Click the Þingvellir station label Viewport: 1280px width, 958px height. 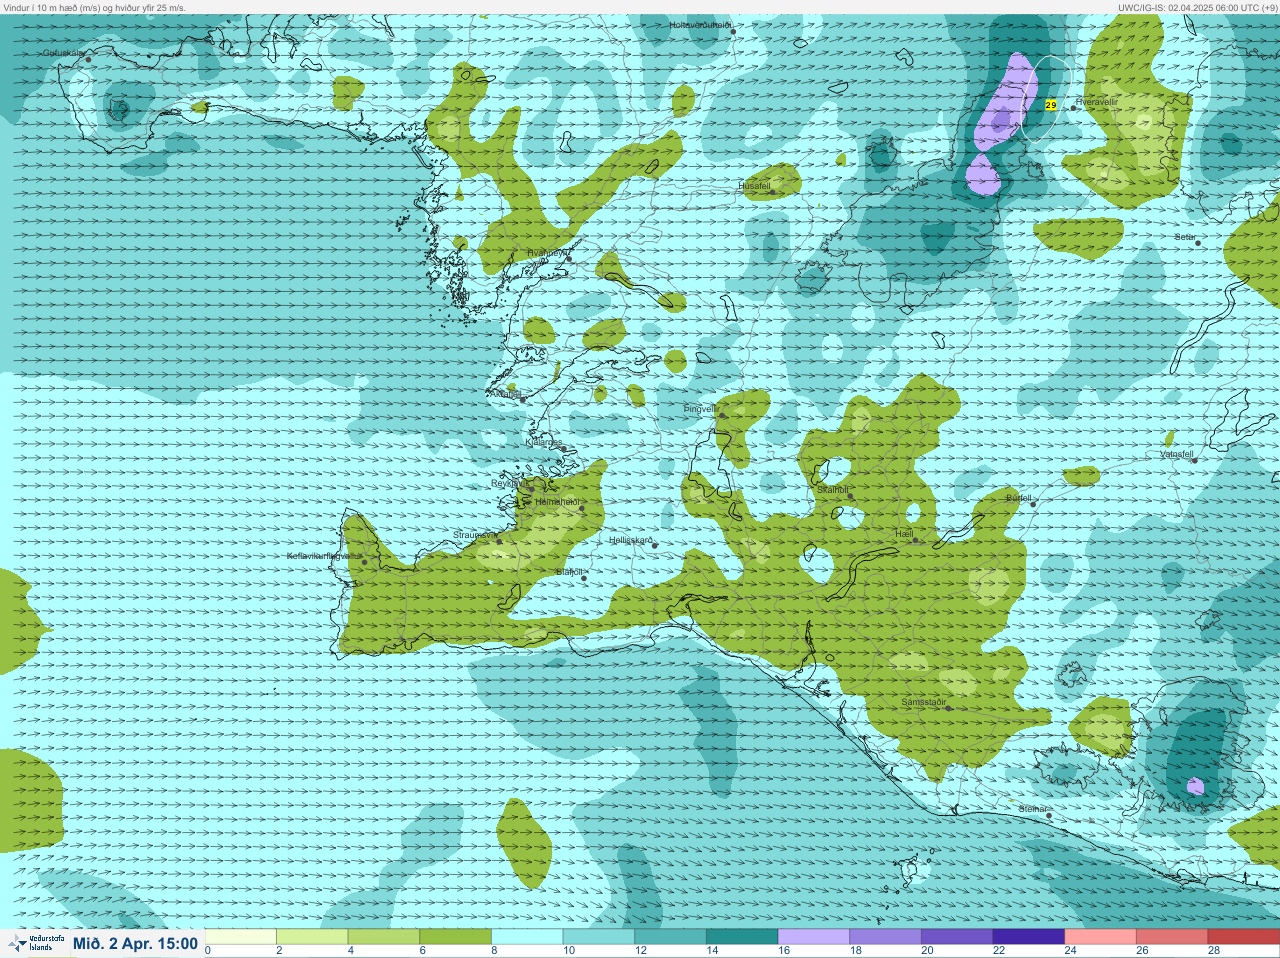[x=700, y=409]
